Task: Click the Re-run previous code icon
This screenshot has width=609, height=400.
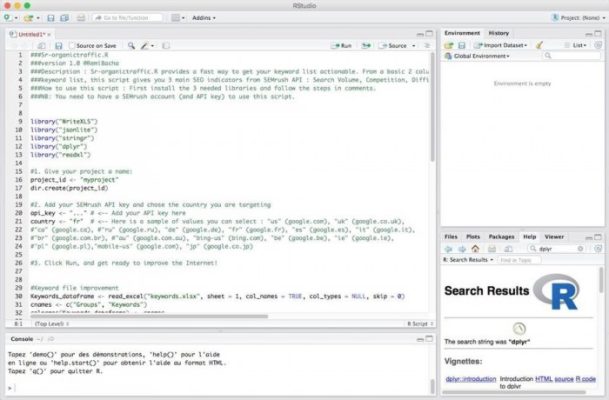Action: point(366,46)
